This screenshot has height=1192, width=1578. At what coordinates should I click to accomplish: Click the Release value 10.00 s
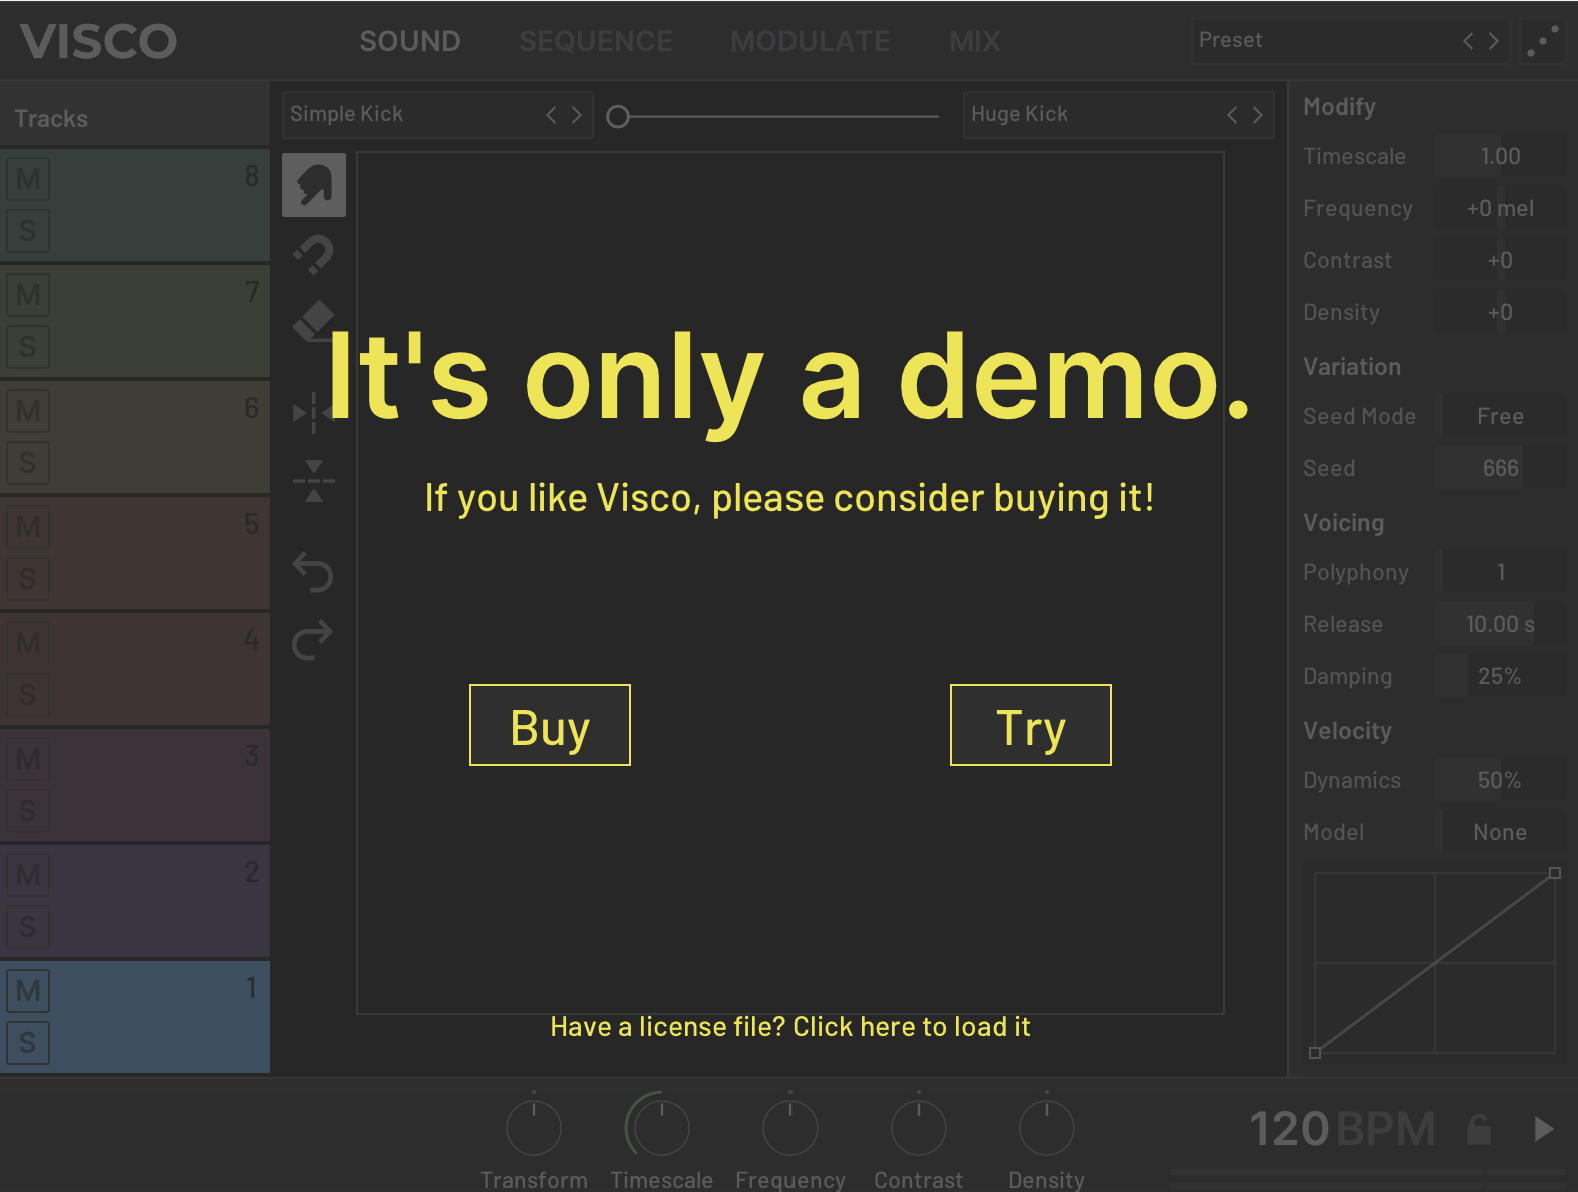click(x=1500, y=624)
